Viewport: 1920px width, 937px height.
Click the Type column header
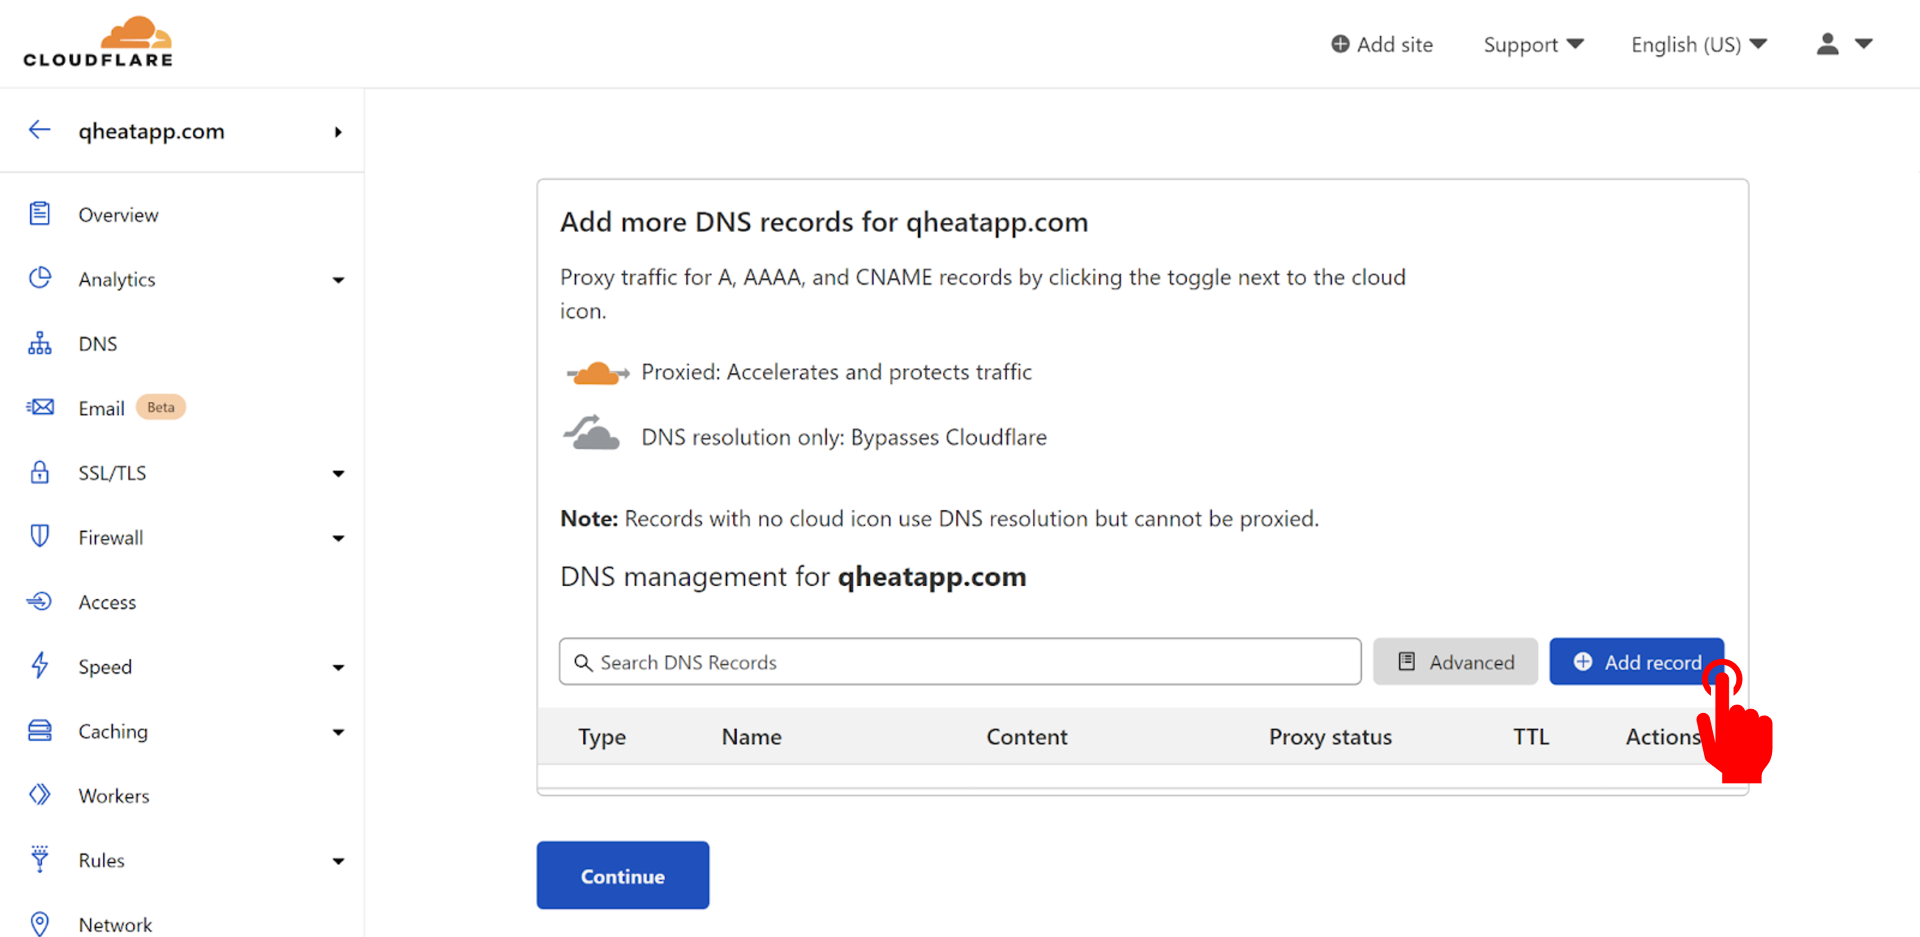point(602,737)
